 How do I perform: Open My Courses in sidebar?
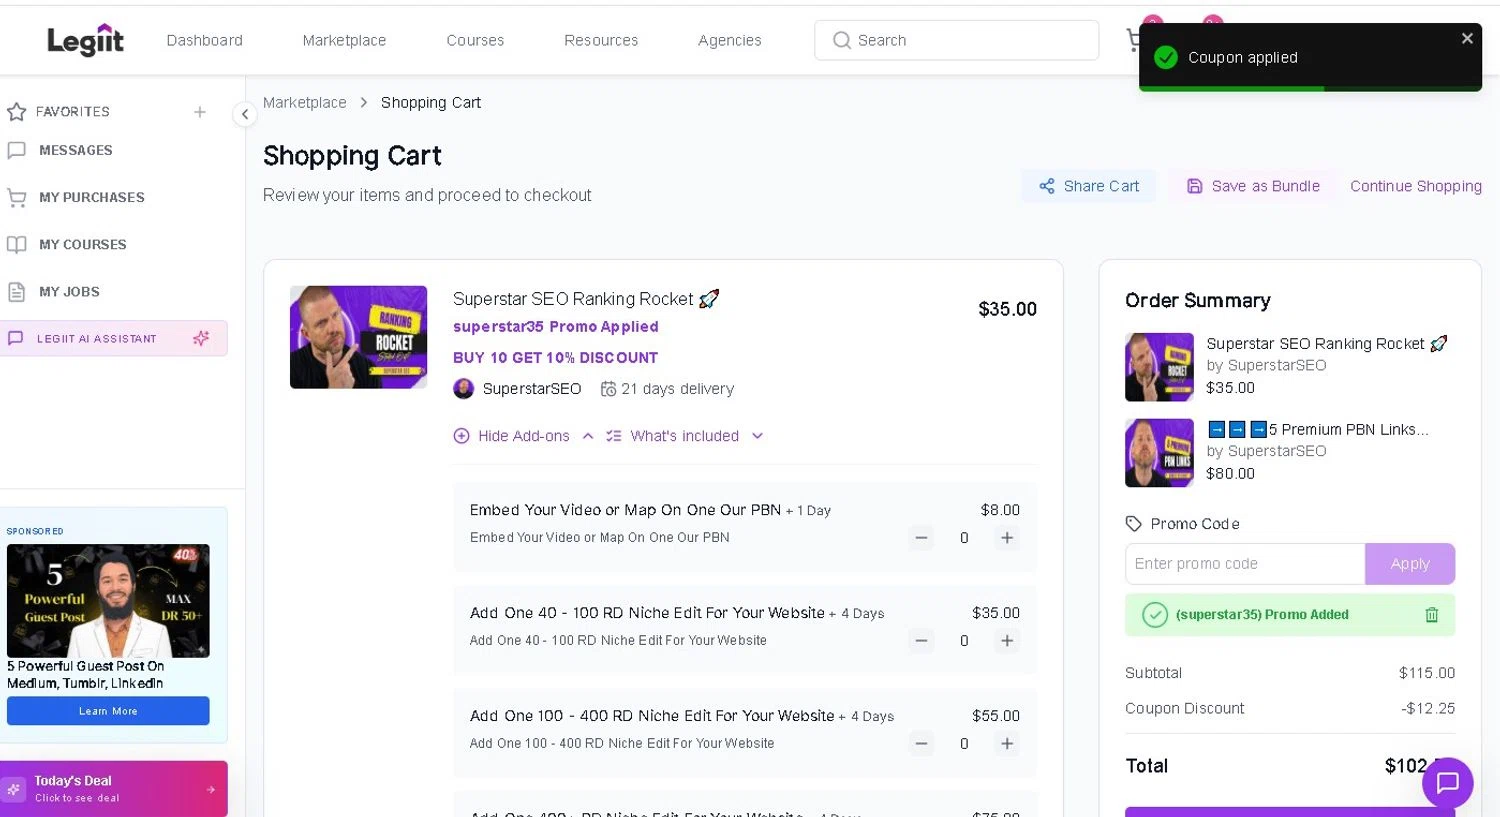click(82, 244)
